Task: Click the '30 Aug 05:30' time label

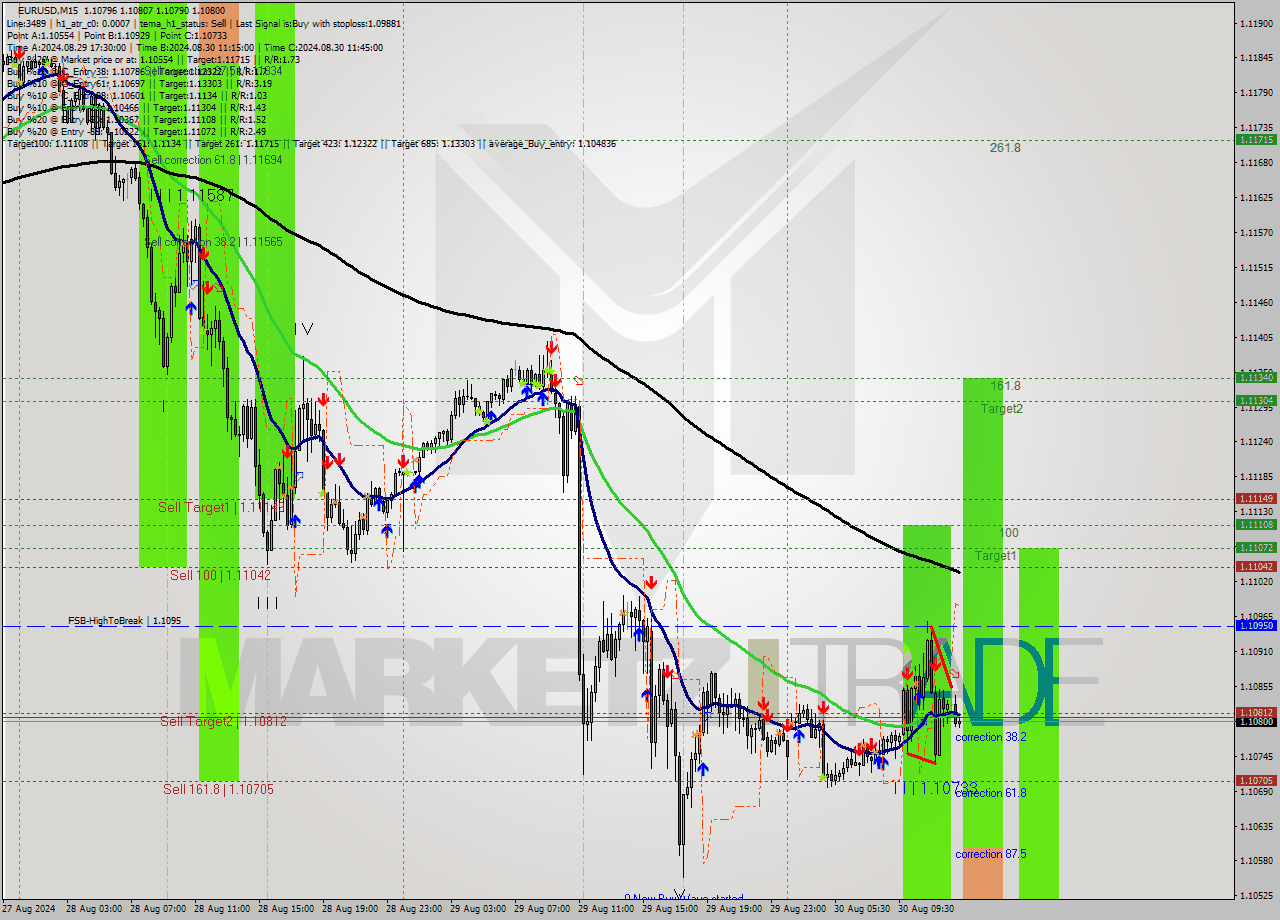Action: click(862, 909)
